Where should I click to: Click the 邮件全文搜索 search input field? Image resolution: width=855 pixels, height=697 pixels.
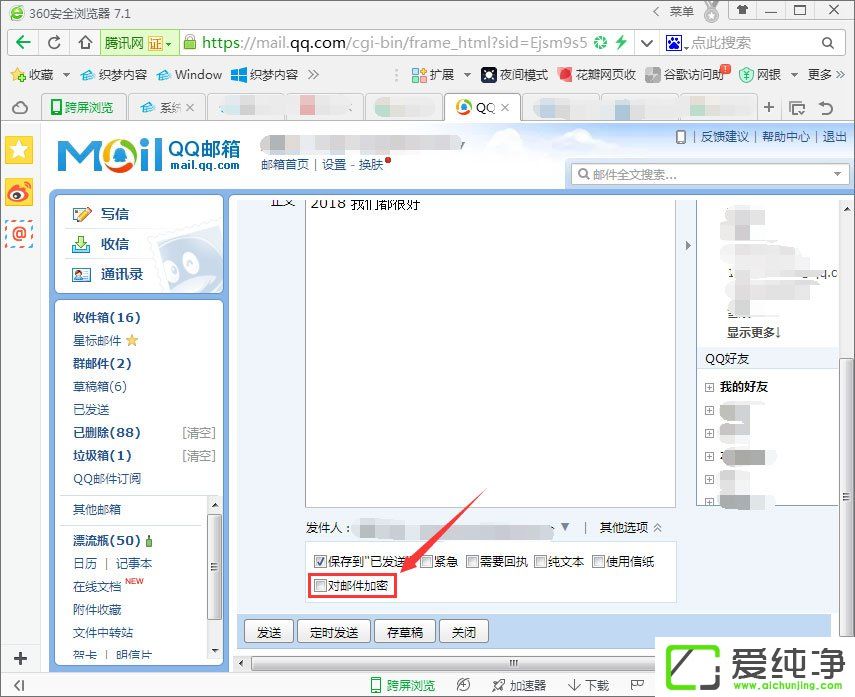[x=710, y=173]
